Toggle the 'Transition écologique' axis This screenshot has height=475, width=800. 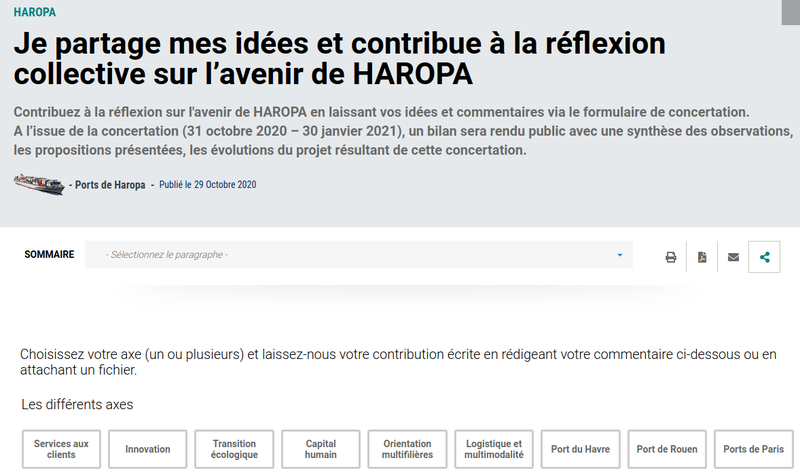[234, 449]
